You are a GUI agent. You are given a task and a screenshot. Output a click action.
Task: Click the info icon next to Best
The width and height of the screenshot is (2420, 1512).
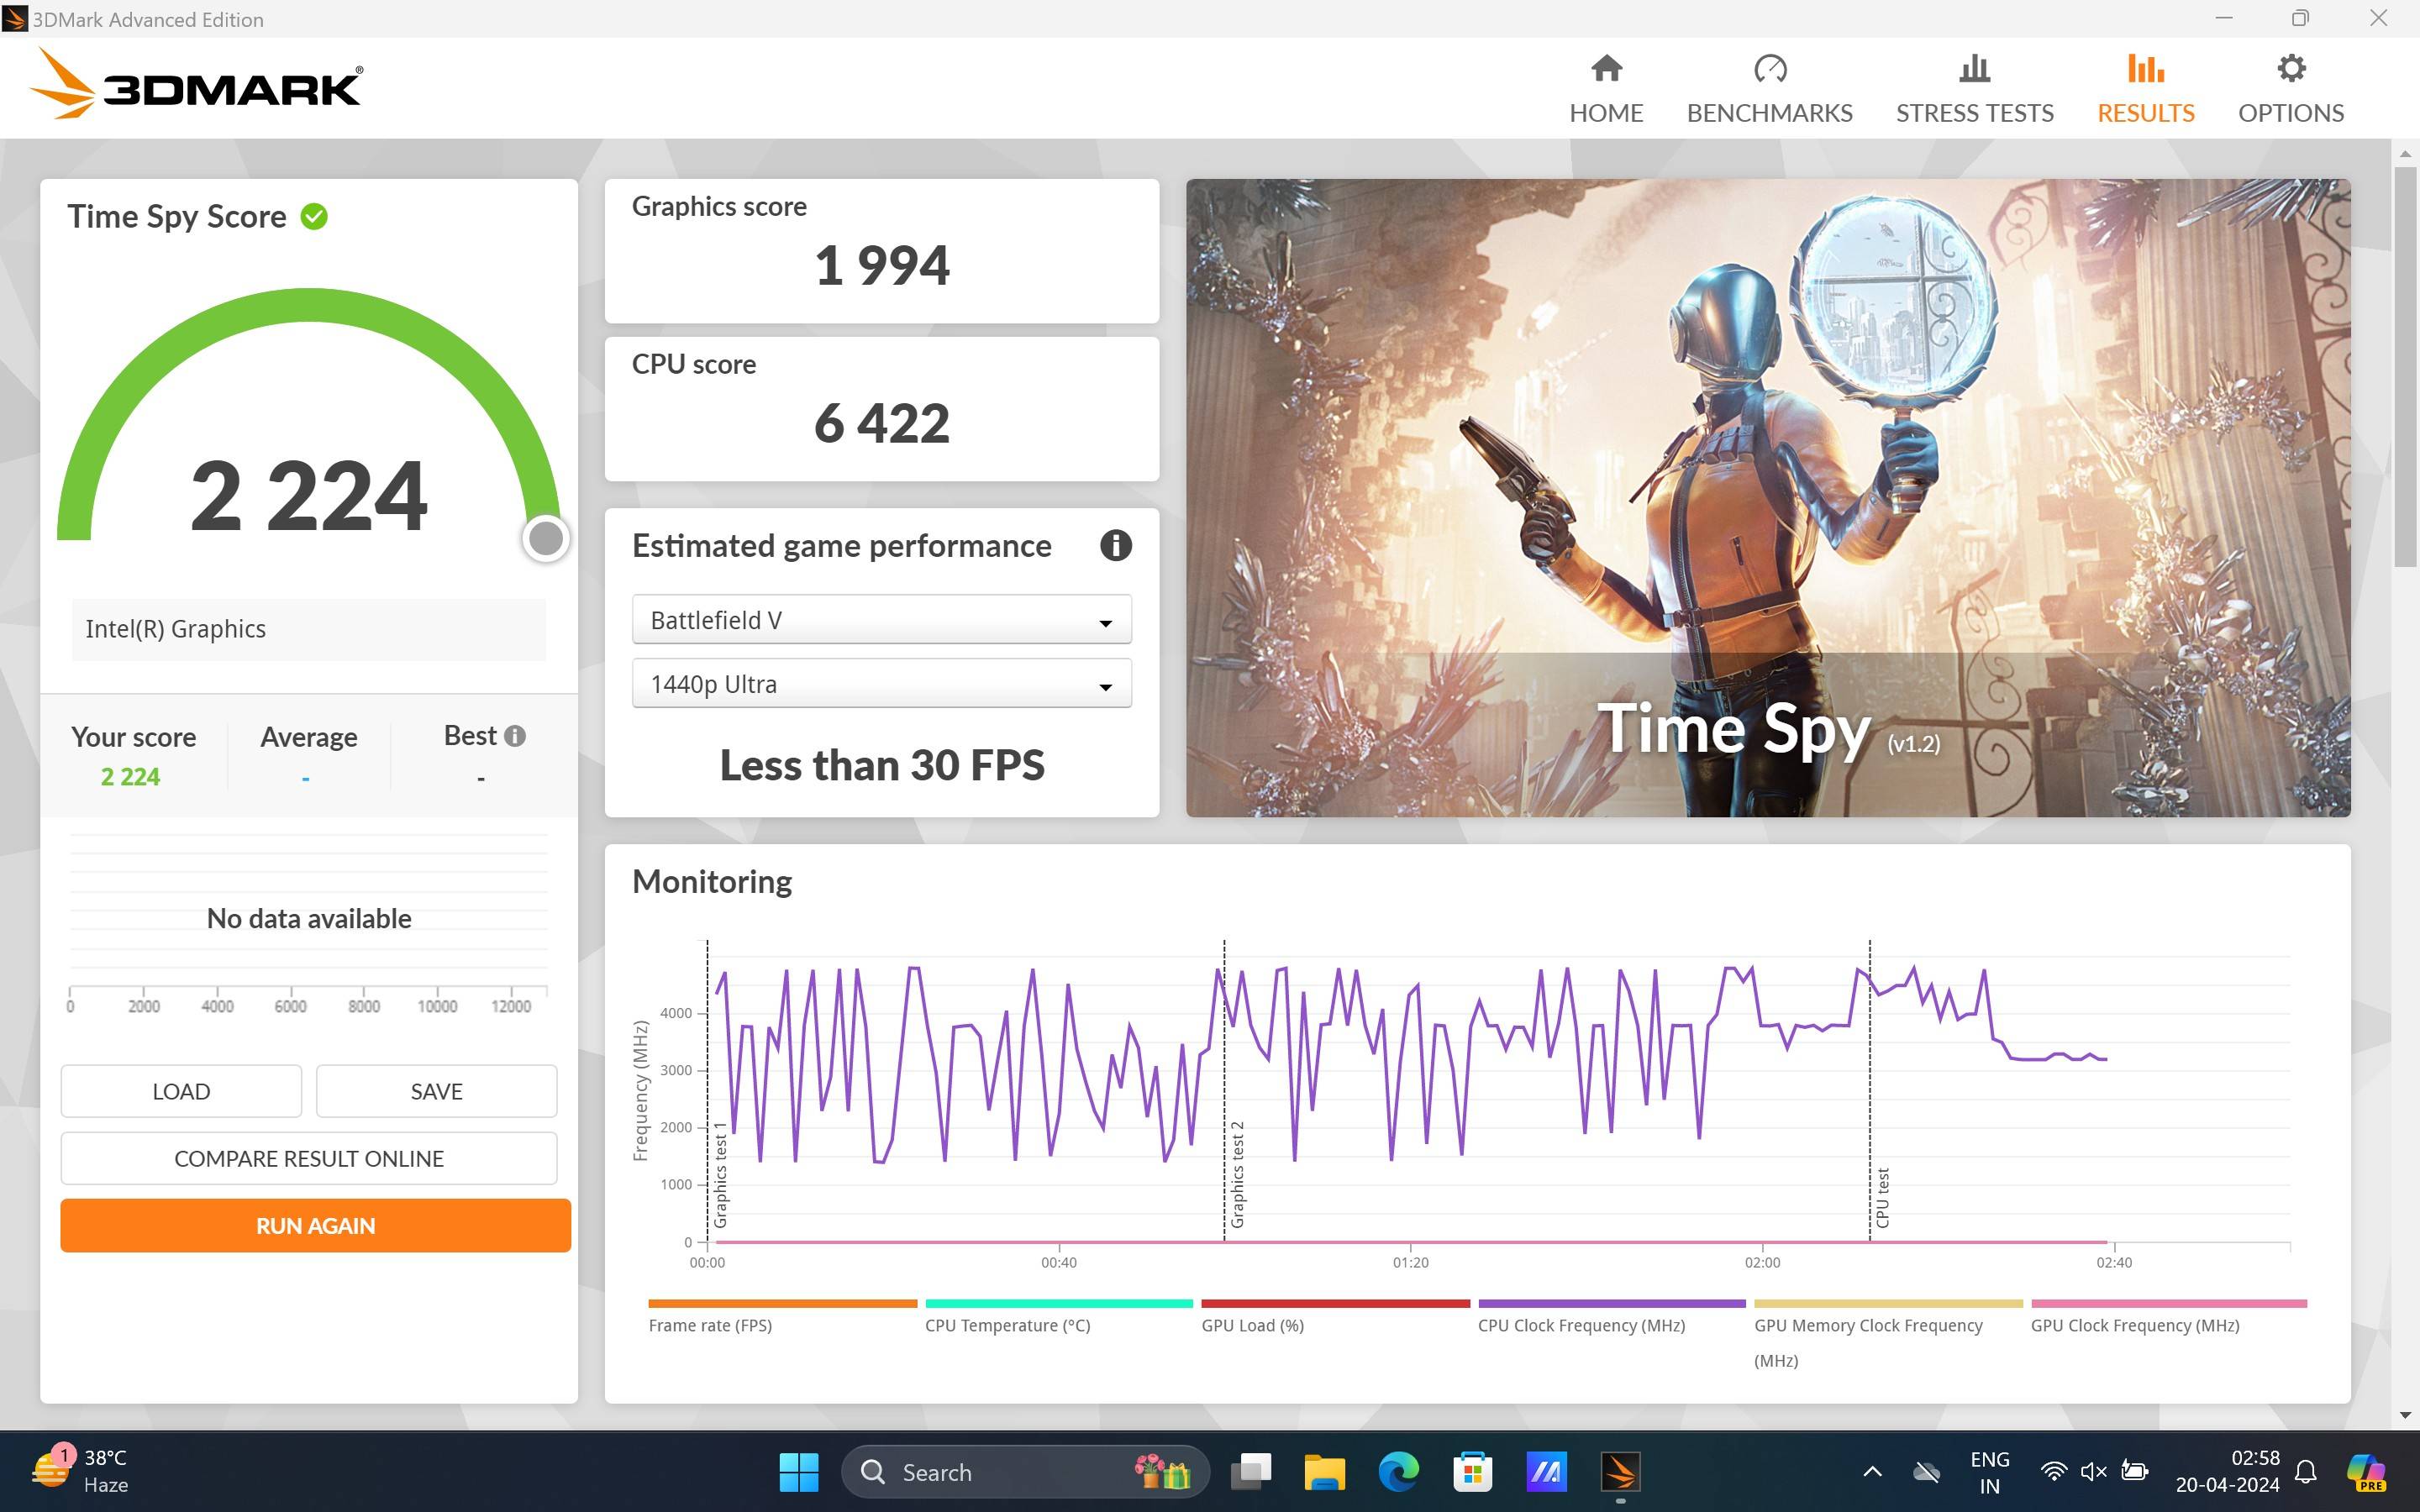coord(515,736)
